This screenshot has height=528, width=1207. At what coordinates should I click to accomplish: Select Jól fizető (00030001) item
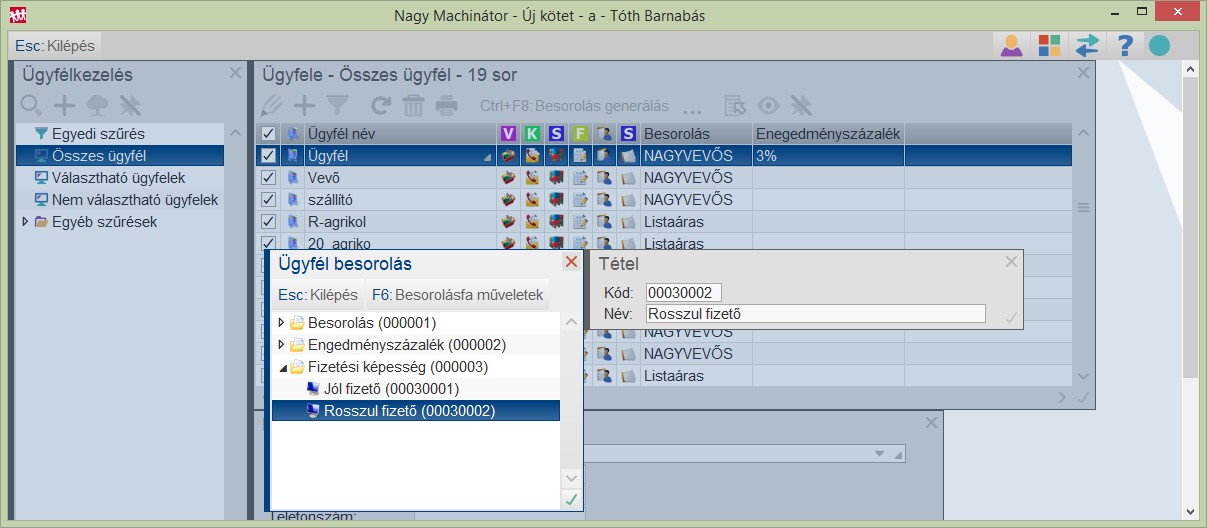click(416, 388)
